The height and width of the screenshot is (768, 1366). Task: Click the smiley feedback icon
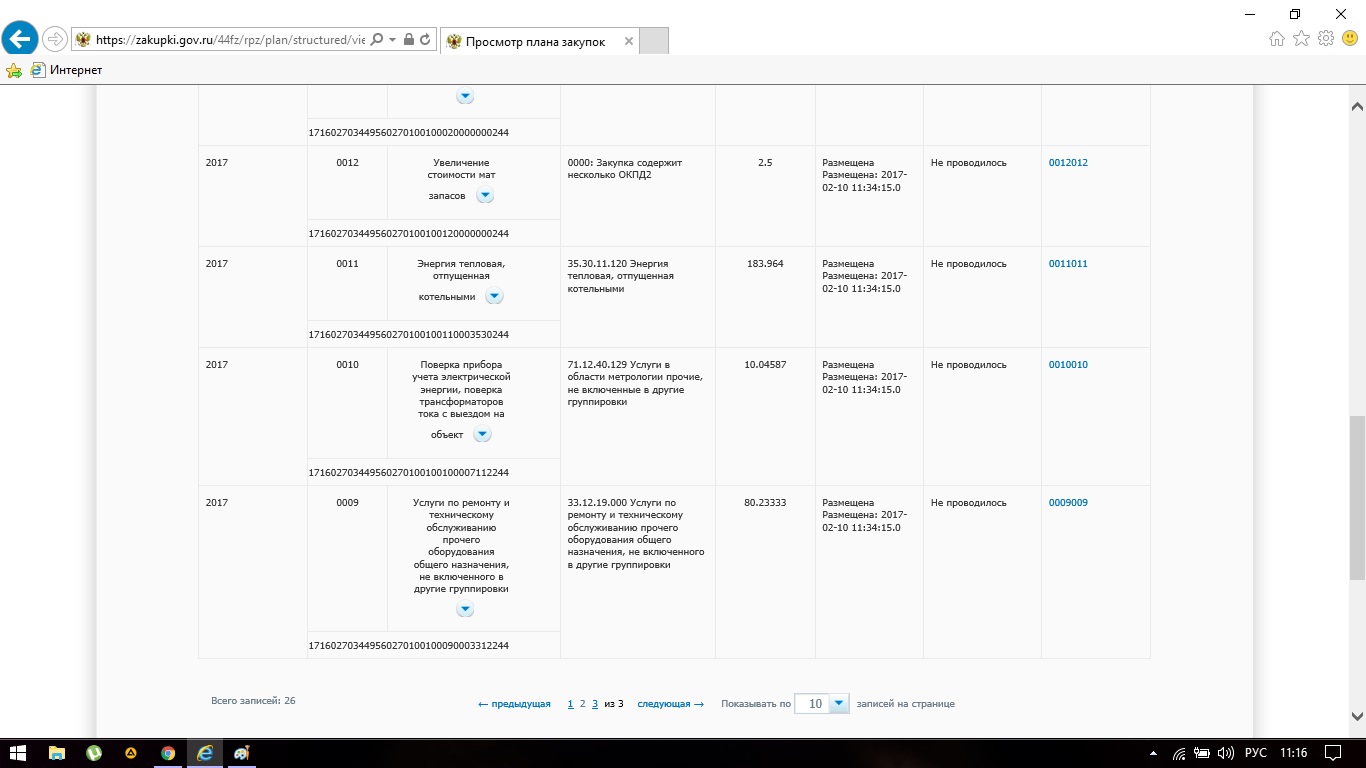pos(1350,39)
